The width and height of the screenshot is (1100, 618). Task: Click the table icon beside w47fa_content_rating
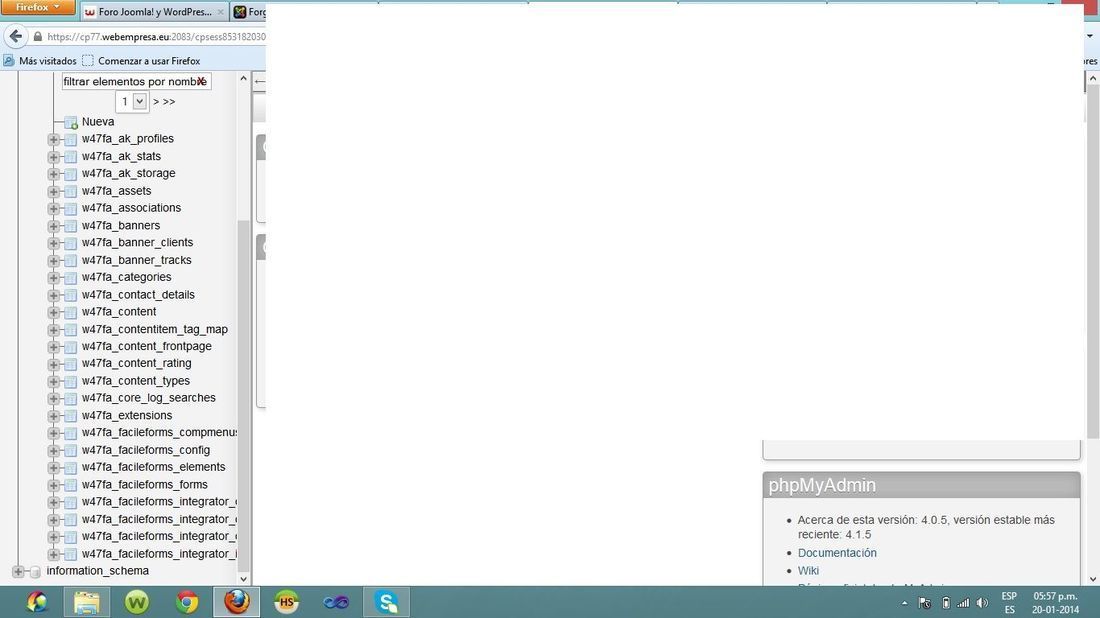(70, 364)
